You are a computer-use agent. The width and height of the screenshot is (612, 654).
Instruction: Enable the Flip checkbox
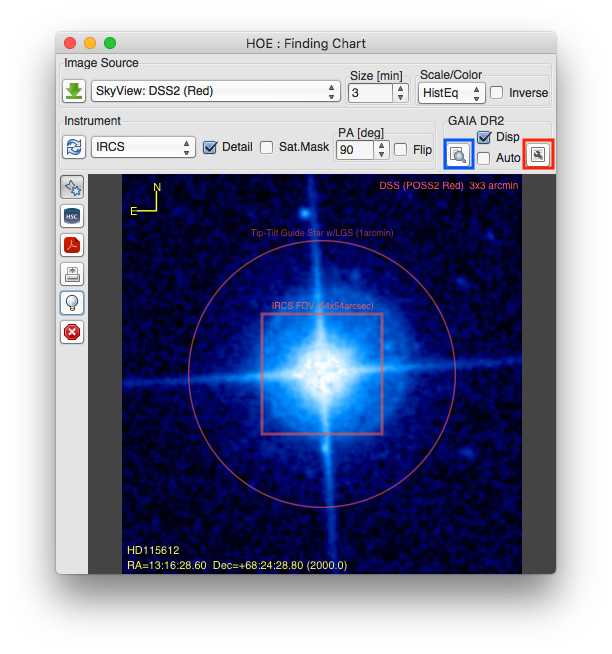coord(401,150)
